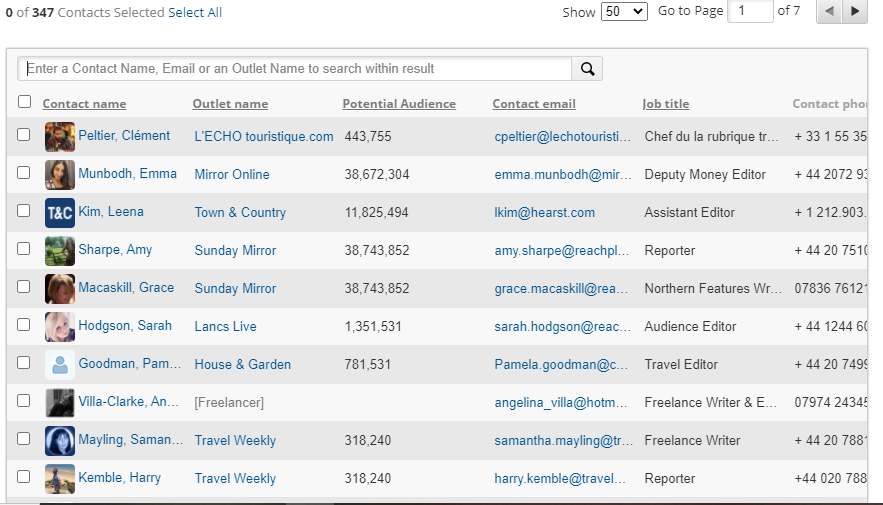Go to previous page arrow
The height and width of the screenshot is (505, 883).
[x=829, y=12]
